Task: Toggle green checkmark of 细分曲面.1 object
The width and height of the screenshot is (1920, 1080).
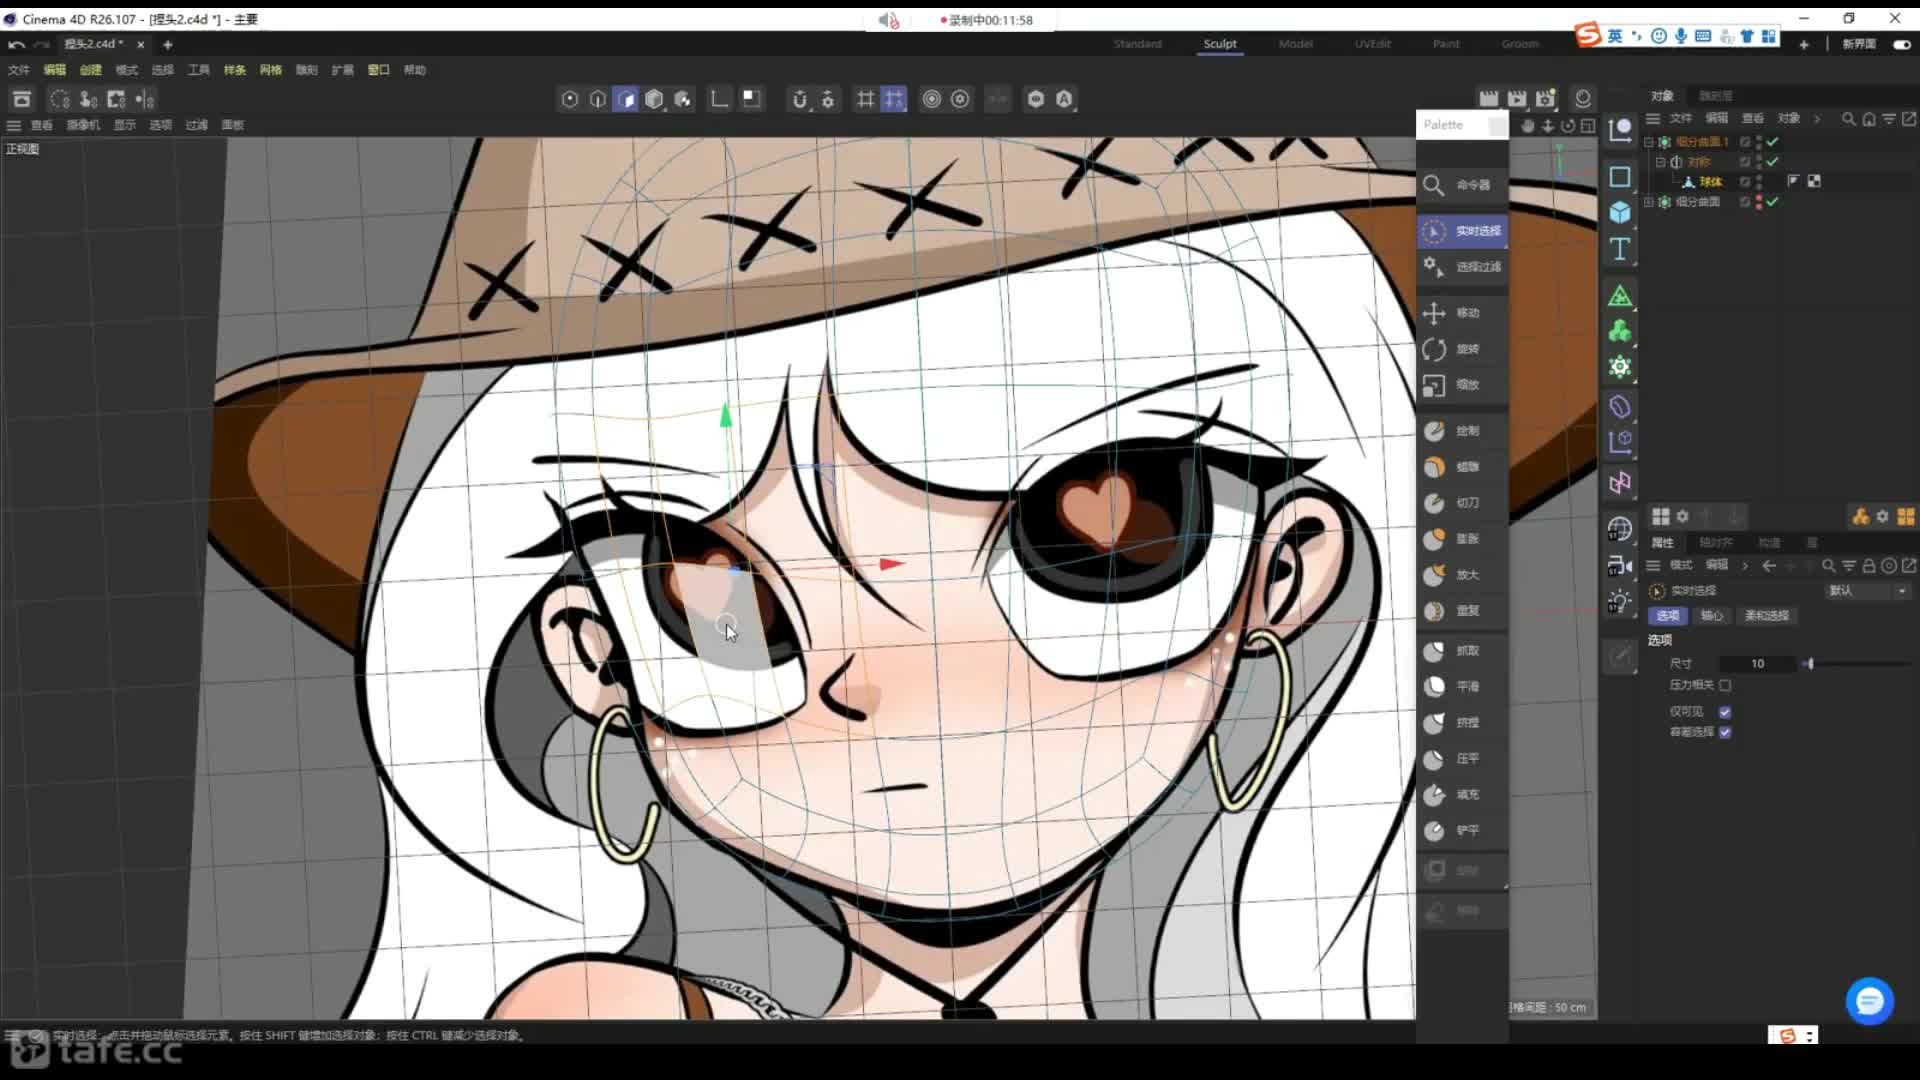Action: click(x=1772, y=142)
